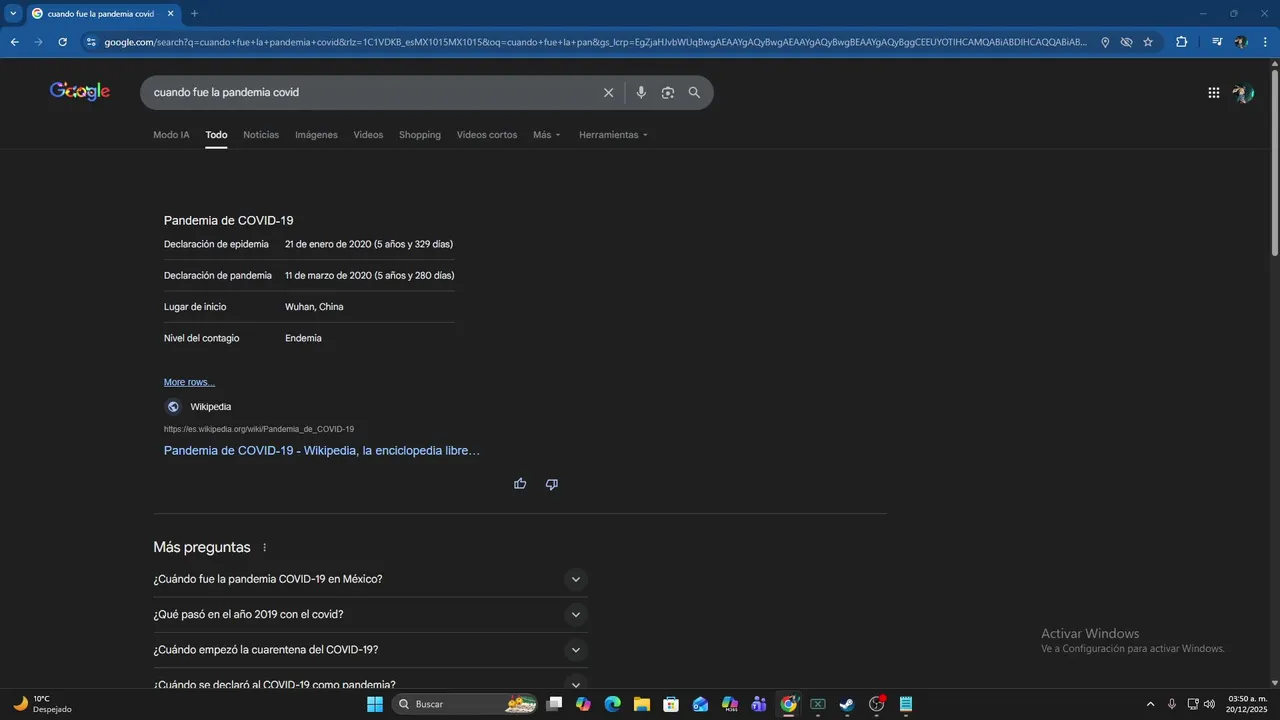Viewport: 1280px width, 720px height.
Task: Select the Todo tab
Action: [216, 135]
